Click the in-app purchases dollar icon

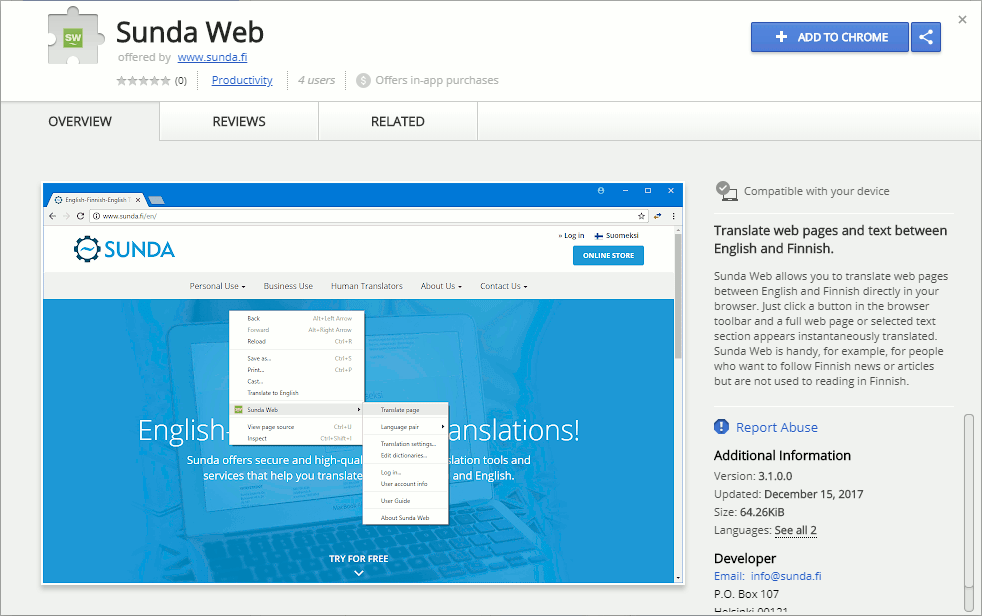(363, 80)
